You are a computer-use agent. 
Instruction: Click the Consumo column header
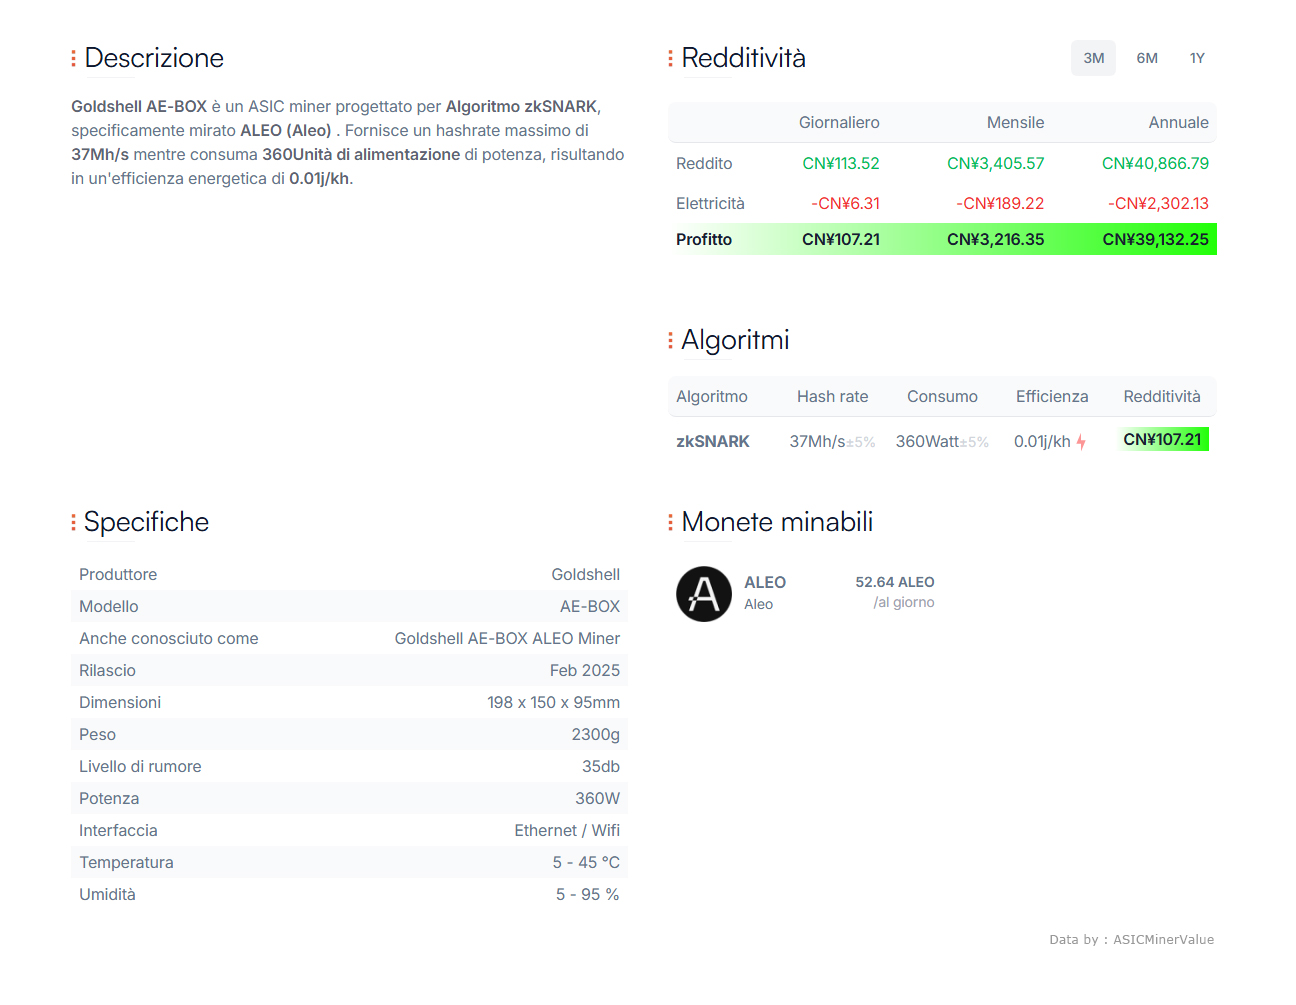click(942, 396)
